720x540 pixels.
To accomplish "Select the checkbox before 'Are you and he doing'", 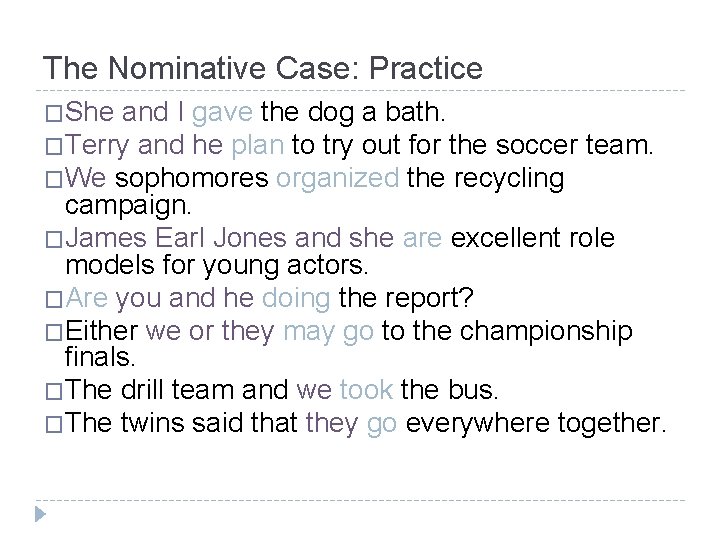I will click(x=54, y=300).
